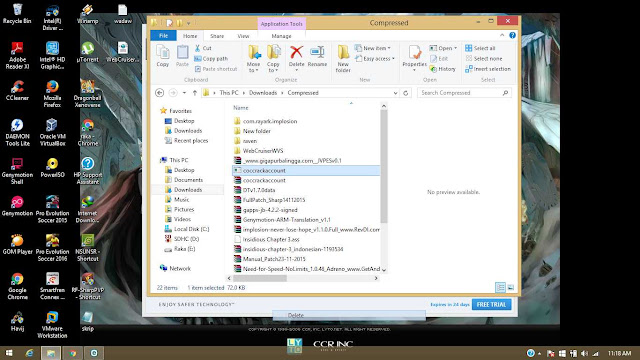Click Copy path in ribbon

211,59
